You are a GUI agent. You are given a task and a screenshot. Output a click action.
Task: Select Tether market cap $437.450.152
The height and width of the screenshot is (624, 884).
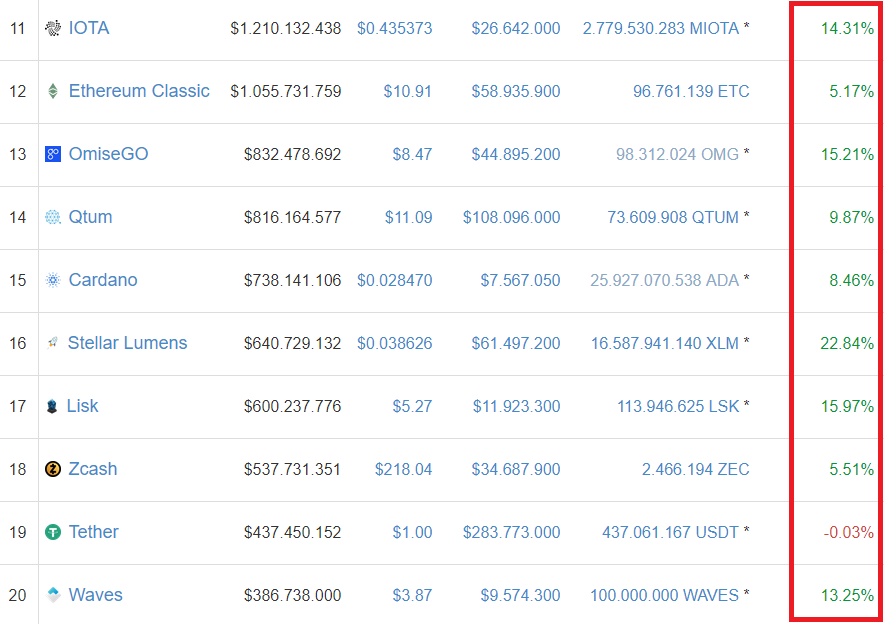click(293, 533)
